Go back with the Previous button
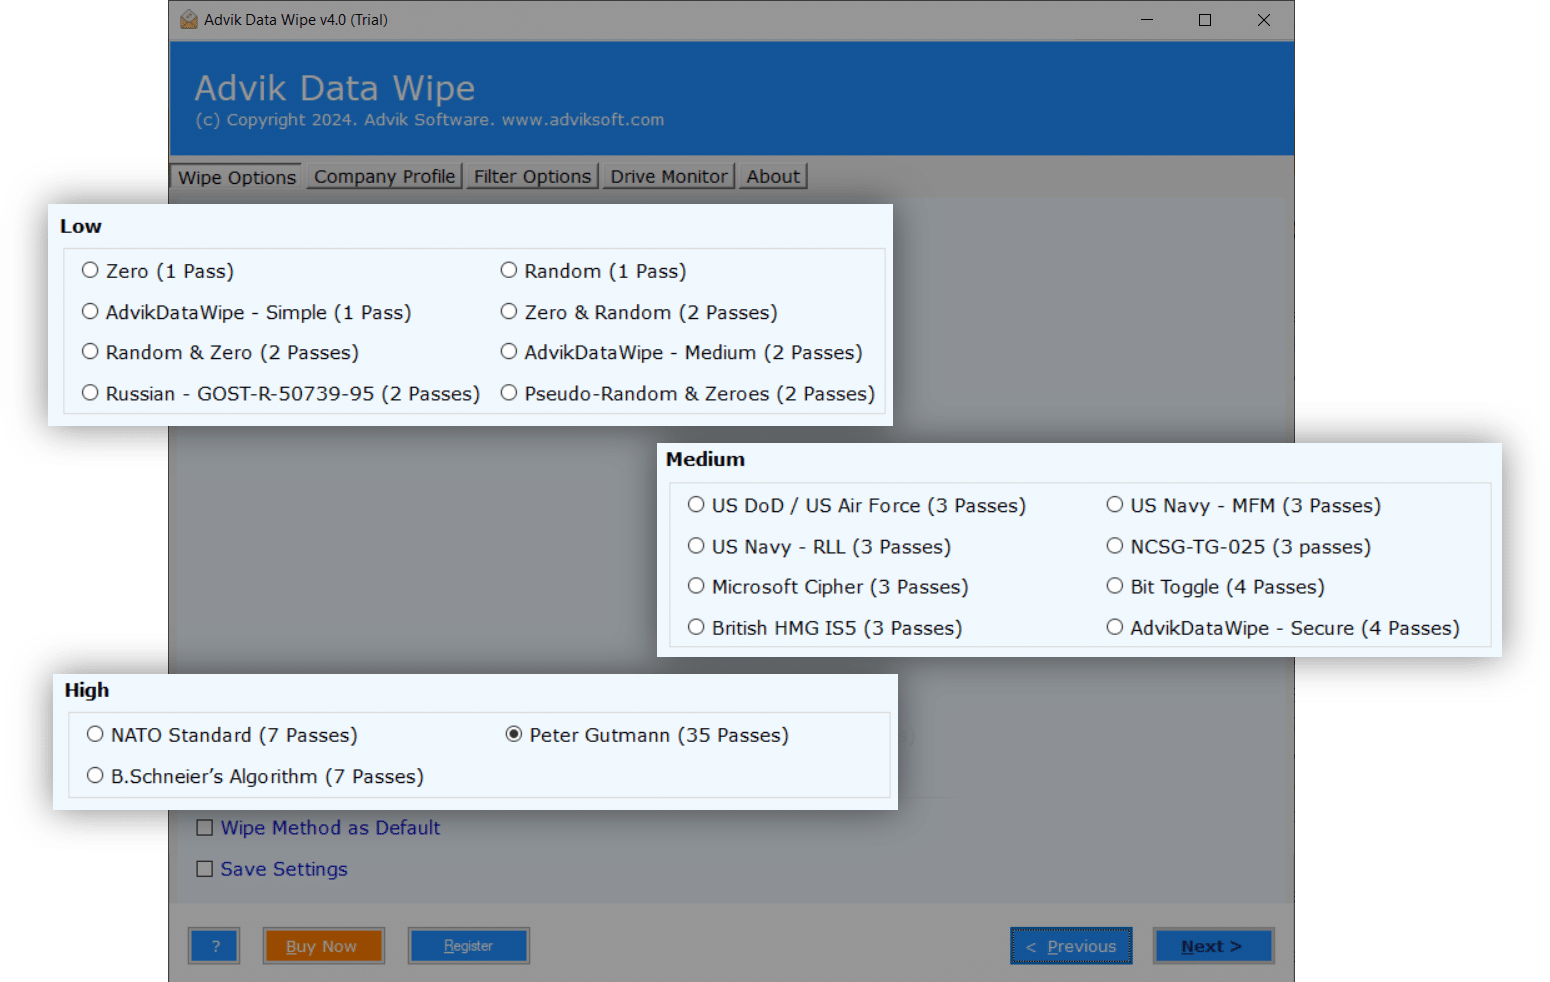 point(1071,946)
